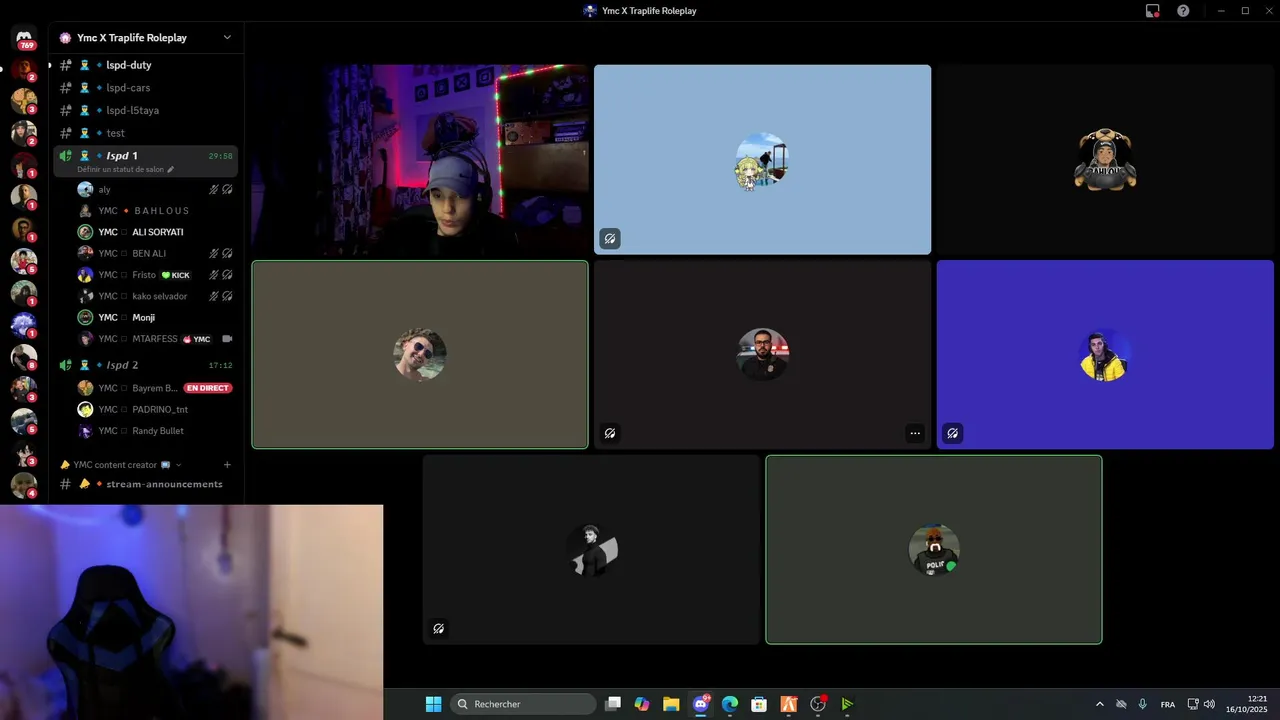Open the lspd-l5taya text channel

pos(146,110)
